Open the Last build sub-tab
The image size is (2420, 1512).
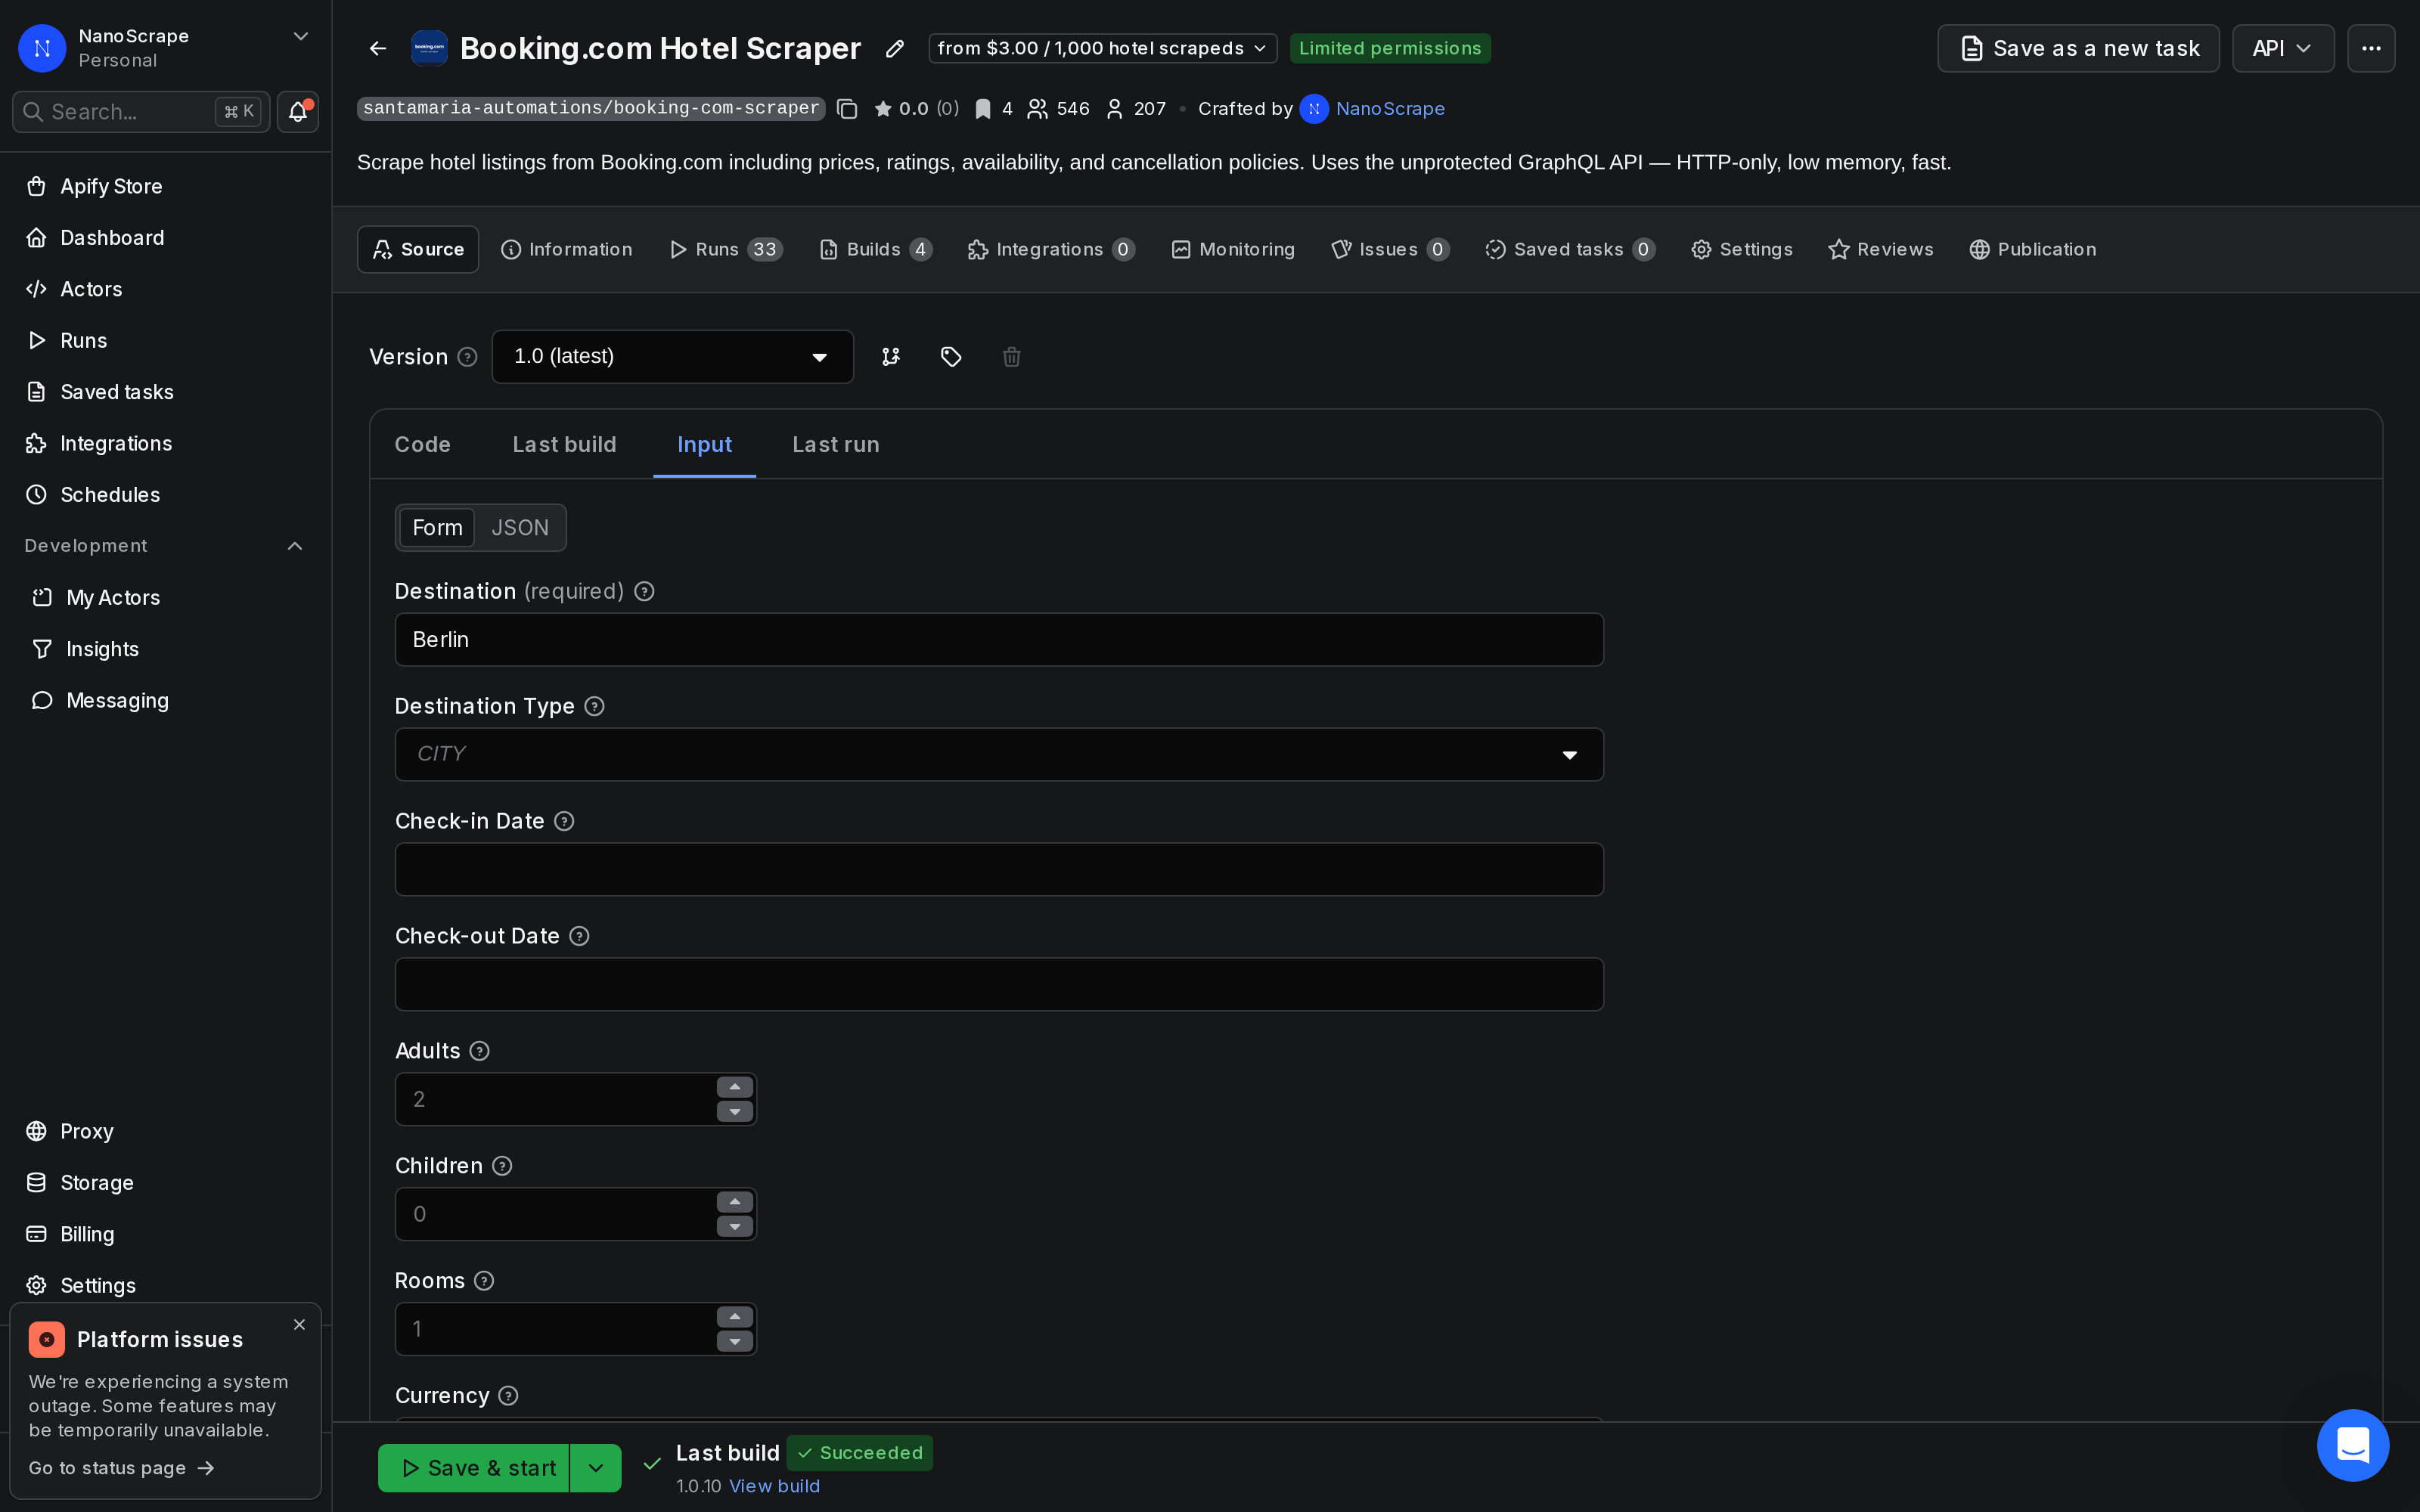(564, 445)
